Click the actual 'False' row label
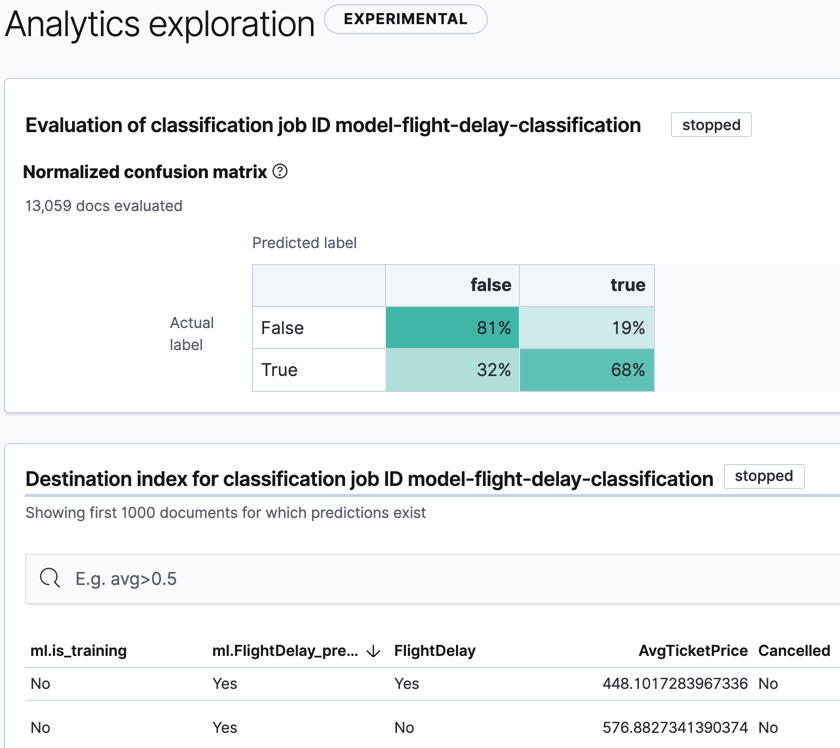Viewport: 840px width, 748px height. pyautogui.click(x=283, y=328)
